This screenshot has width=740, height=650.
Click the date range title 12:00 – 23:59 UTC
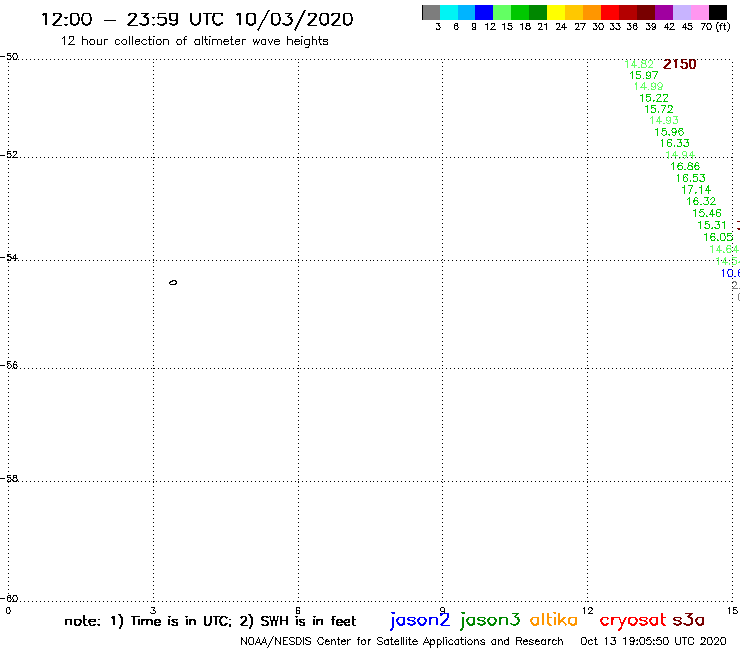tap(197, 19)
